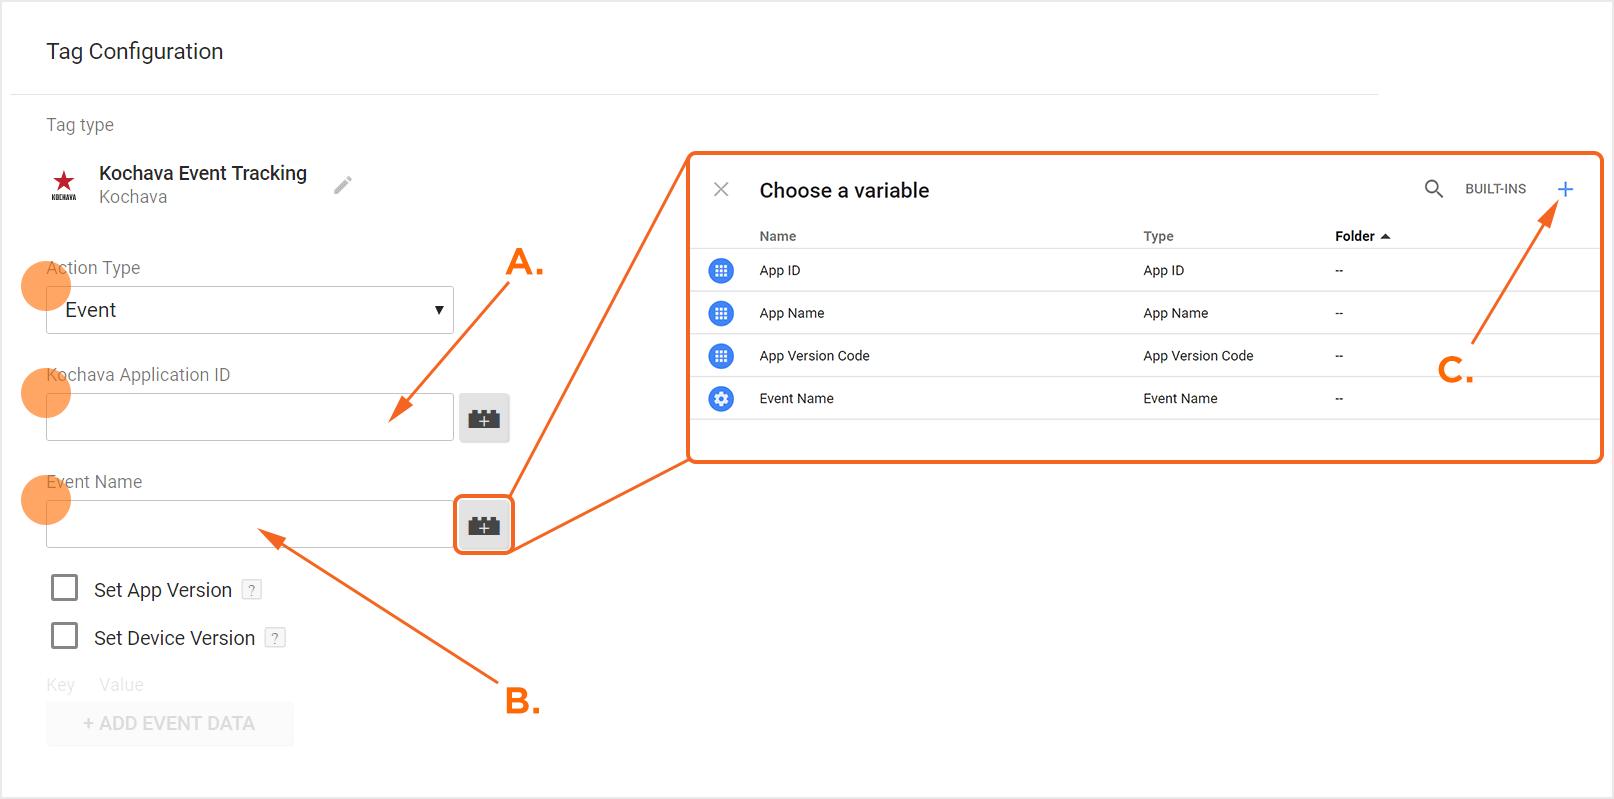Focus the Event Name input field
This screenshot has height=799, width=1614.
[x=250, y=524]
